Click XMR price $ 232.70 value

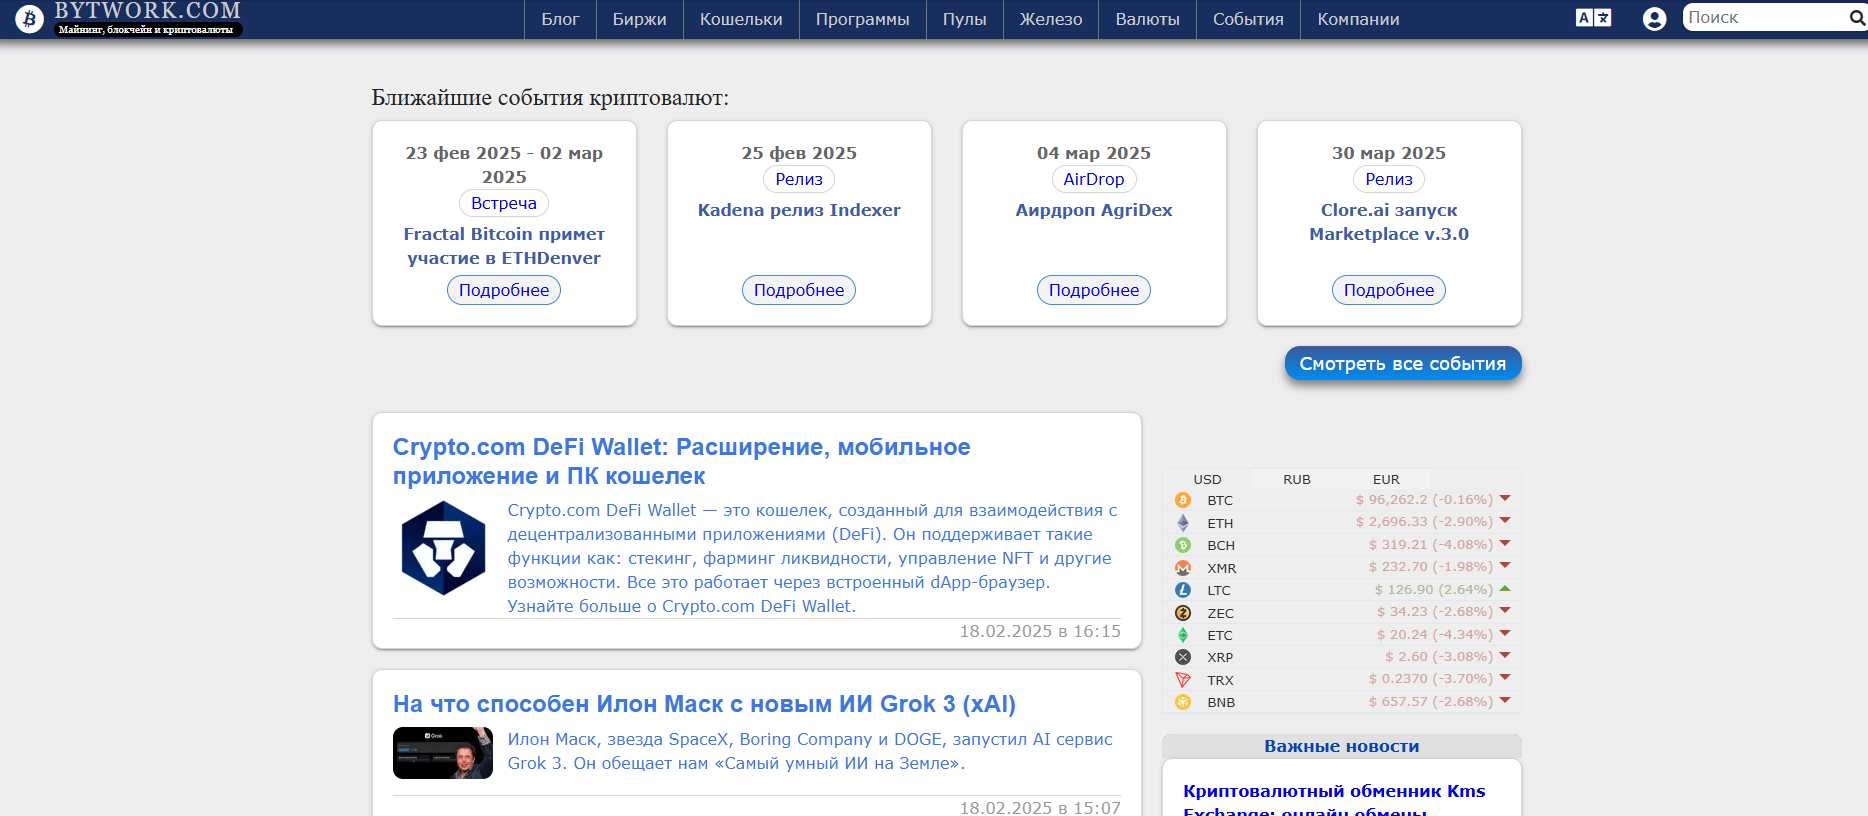click(x=1430, y=566)
